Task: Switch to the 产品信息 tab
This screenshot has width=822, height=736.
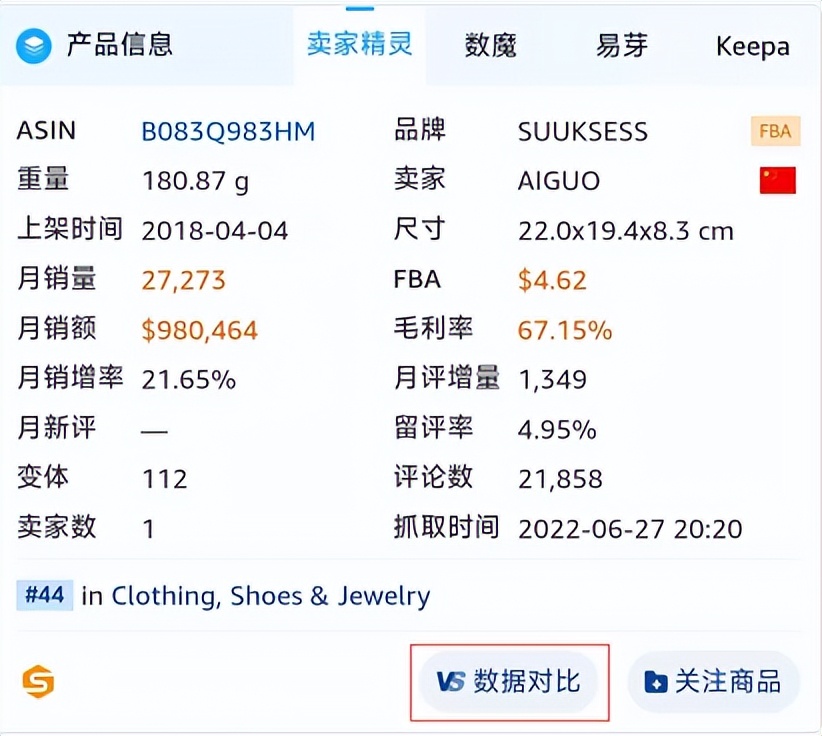Action: pyautogui.click(x=117, y=45)
